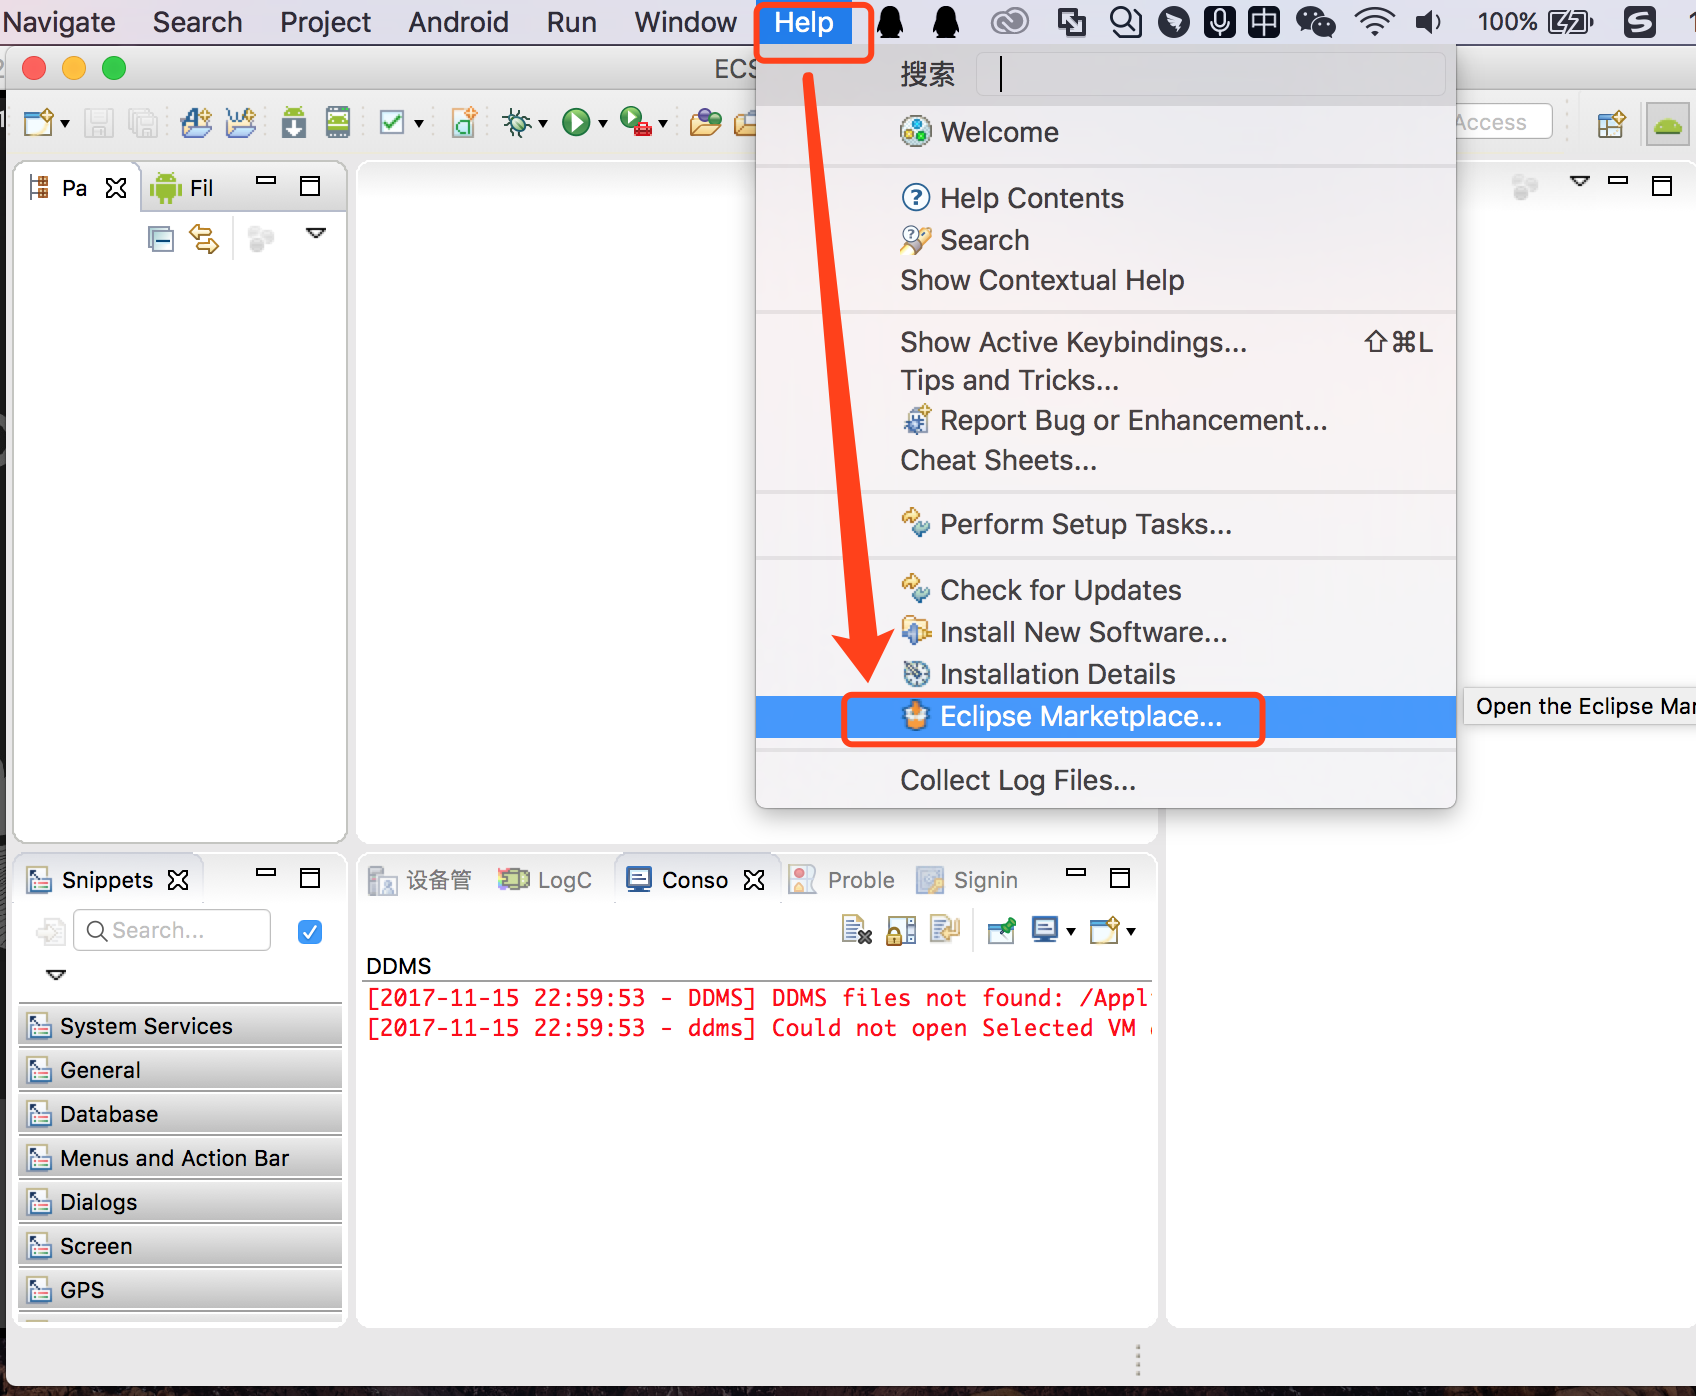Expand Display Selected Console dropdown arrow
The width and height of the screenshot is (1696, 1396).
[x=1071, y=932]
